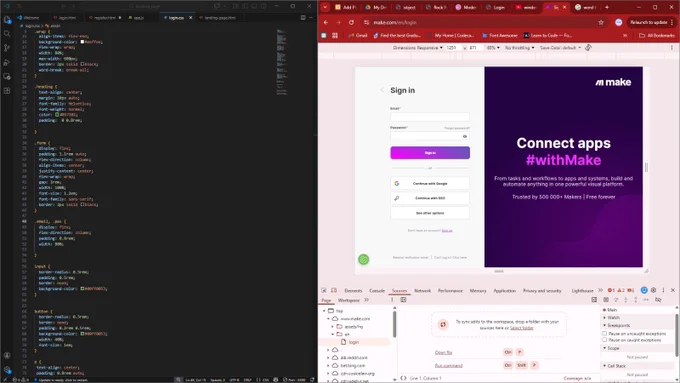Image resolution: width=680 pixels, height=383 pixels.
Task: Collapse www.make.com node in Sources tree
Action: tap(329, 319)
